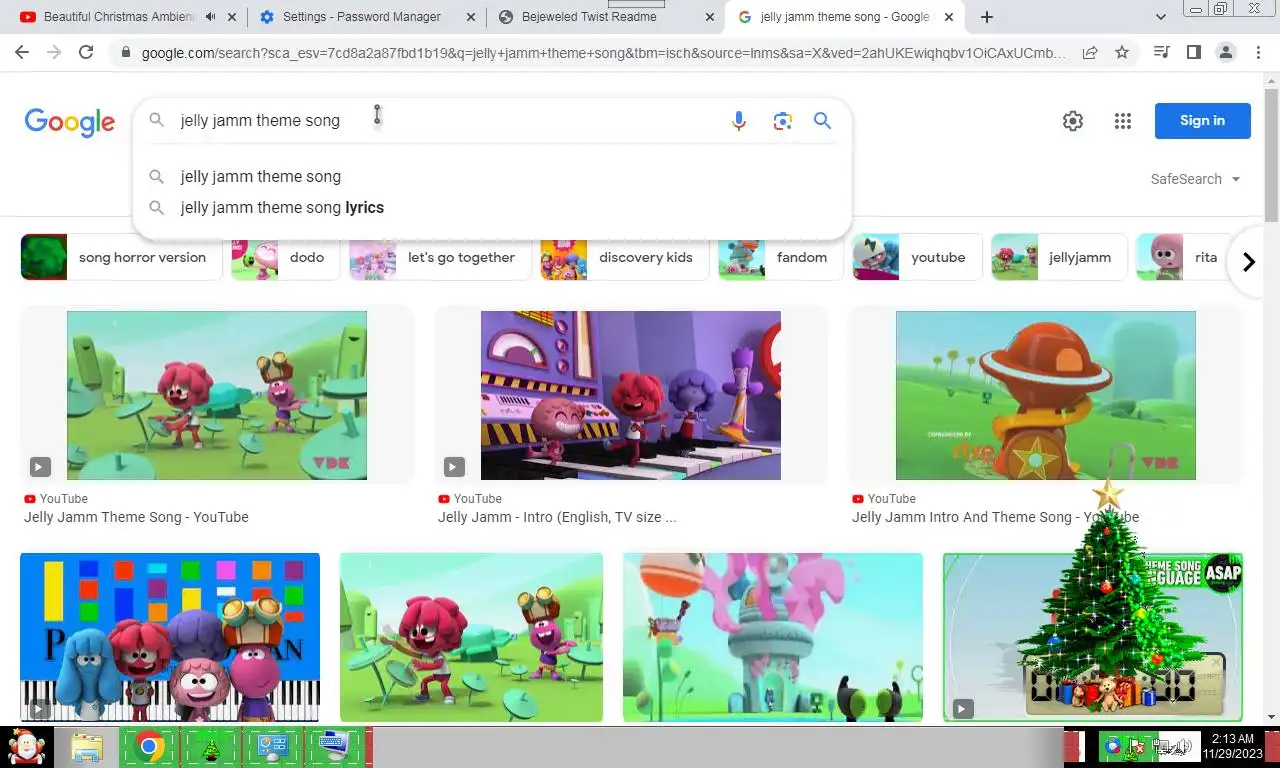The width and height of the screenshot is (1280, 768).
Task: Click the forward navigation arrow
Action: point(54,52)
